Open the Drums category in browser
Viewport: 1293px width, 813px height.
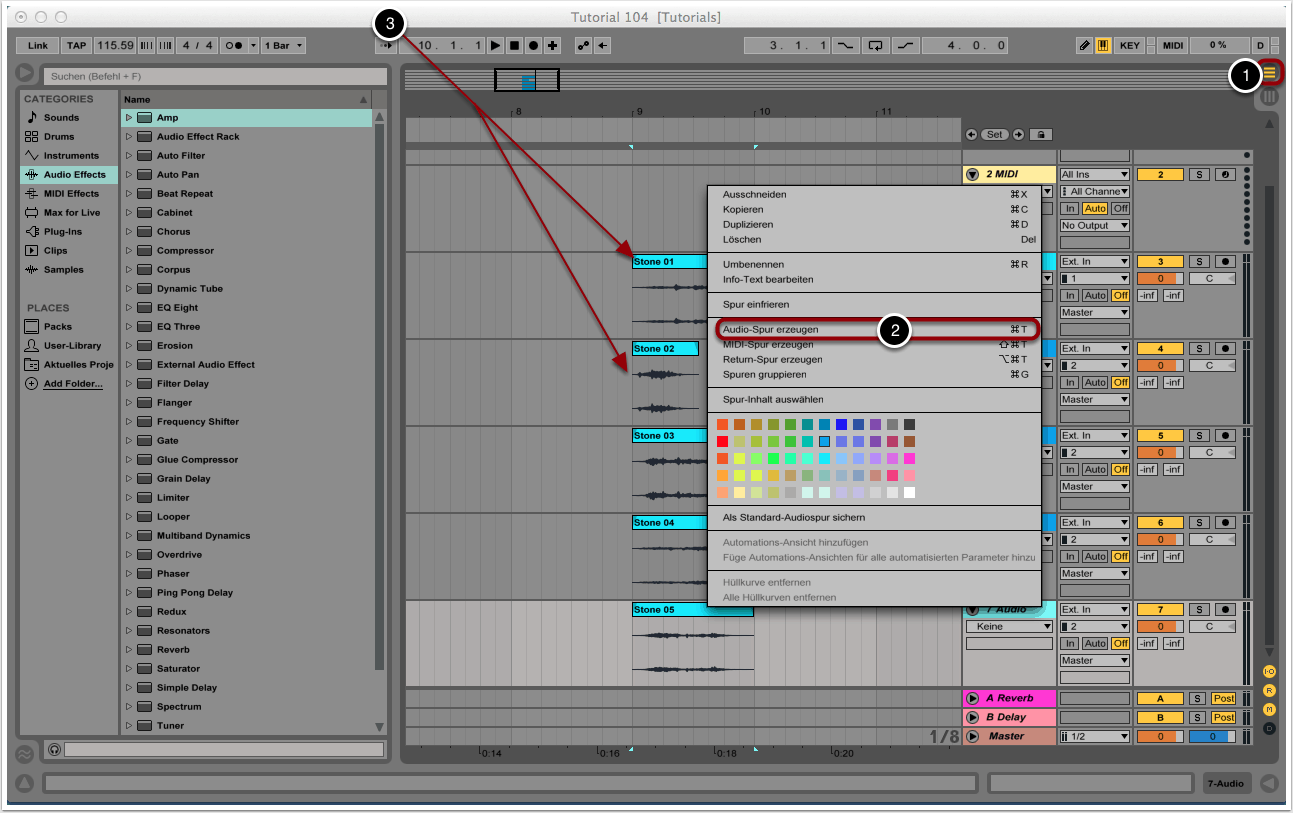click(60, 137)
